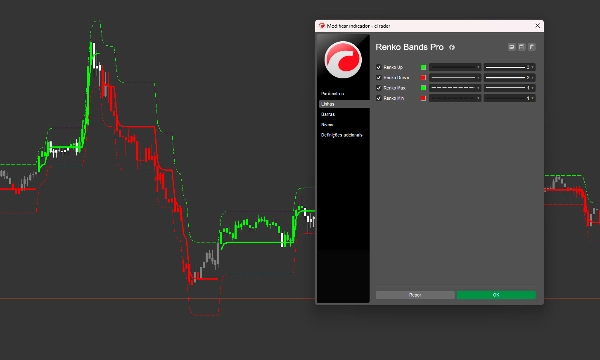Open Renko Min thickness dropdown
Viewport: 600px width, 360px height.
click(x=509, y=98)
